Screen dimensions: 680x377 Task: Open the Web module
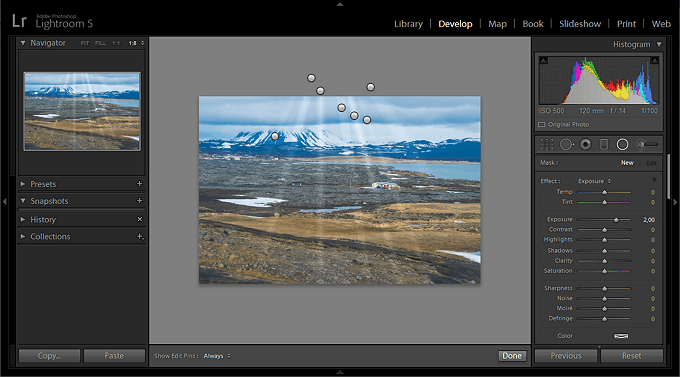(661, 24)
